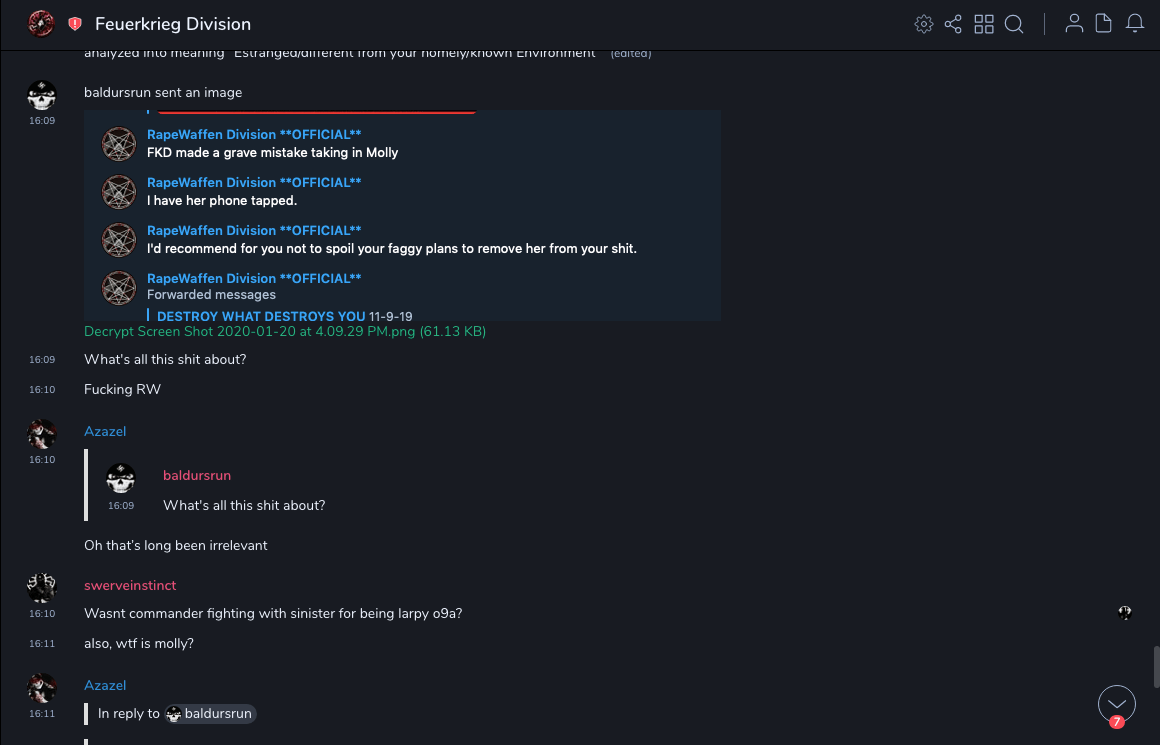
Task: Click the read receipt avatar on the right
Action: (1125, 613)
